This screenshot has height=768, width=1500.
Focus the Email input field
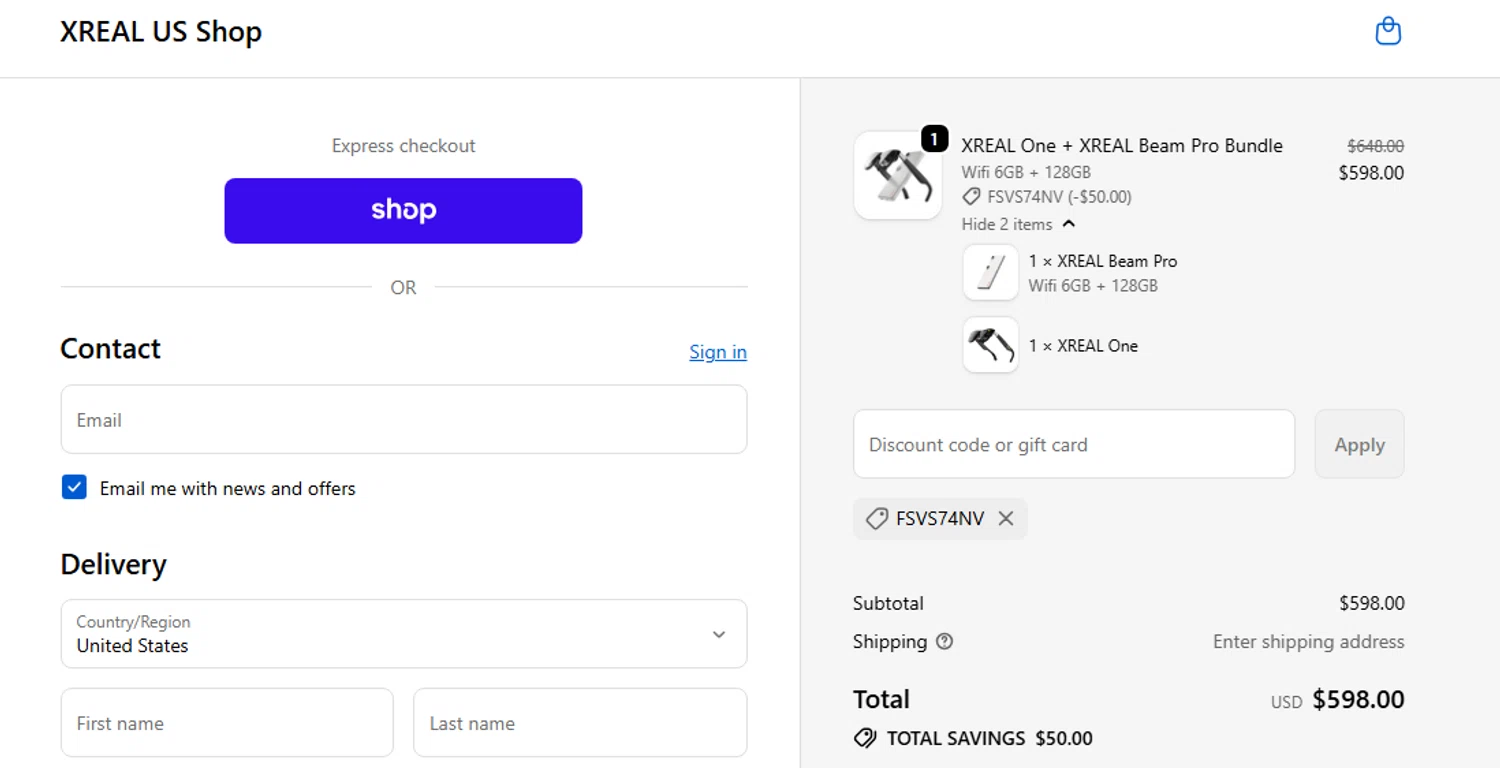[404, 420]
